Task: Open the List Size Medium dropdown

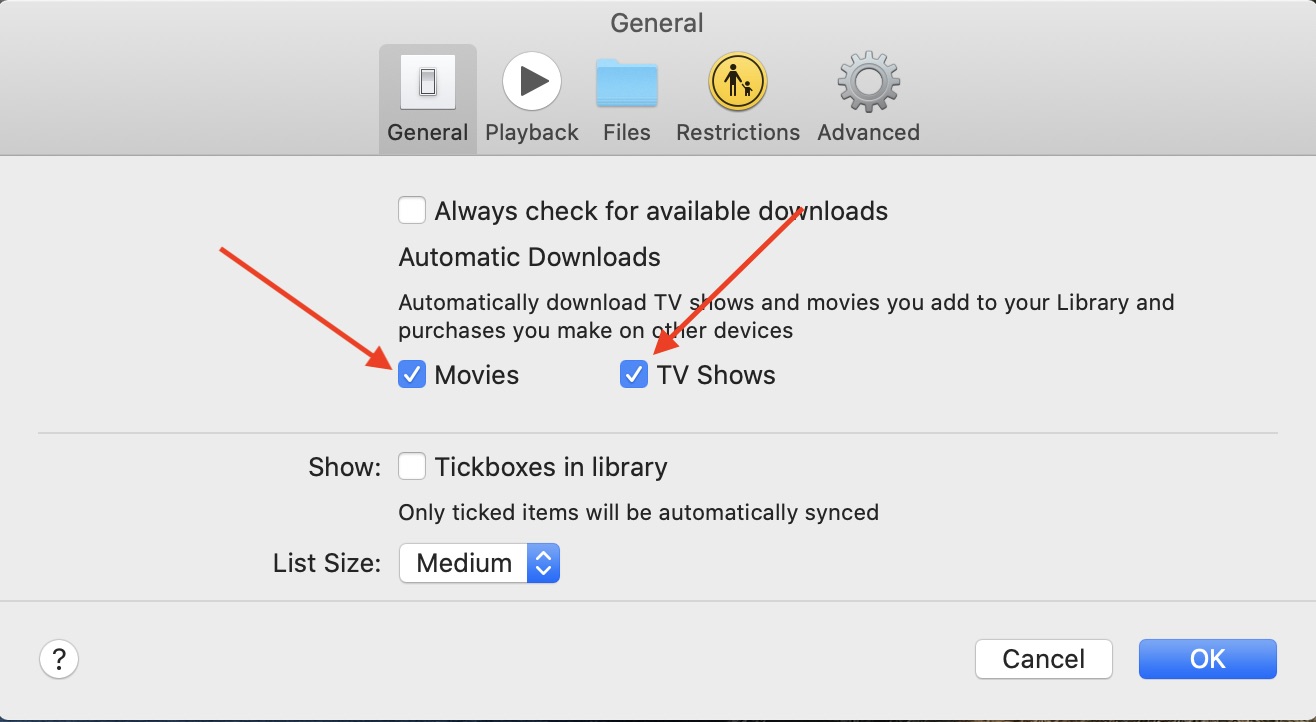Action: [x=479, y=563]
